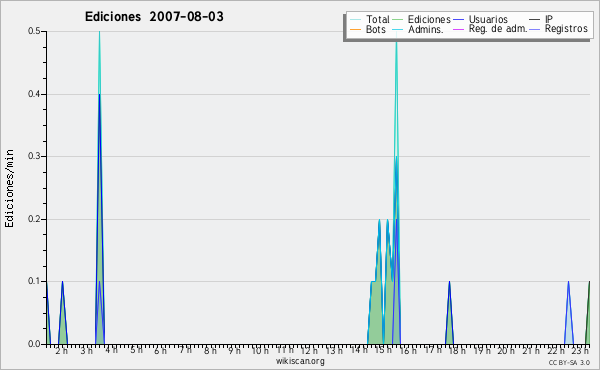Click the spike just before 18 h
This screenshot has height=370, width=600.
pyautogui.click(x=450, y=314)
